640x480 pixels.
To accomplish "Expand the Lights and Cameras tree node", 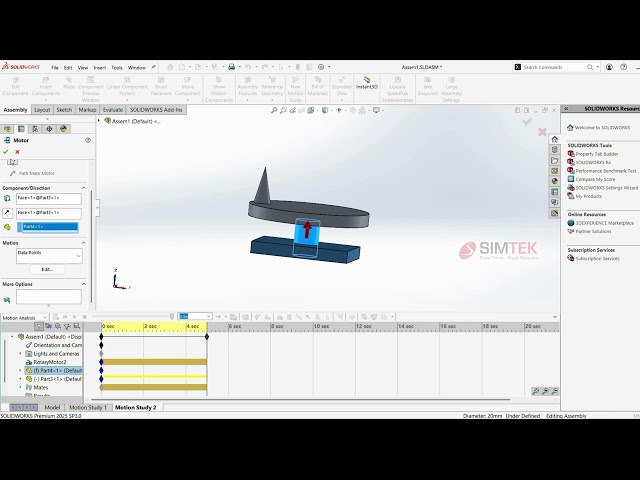I will pos(20,353).
